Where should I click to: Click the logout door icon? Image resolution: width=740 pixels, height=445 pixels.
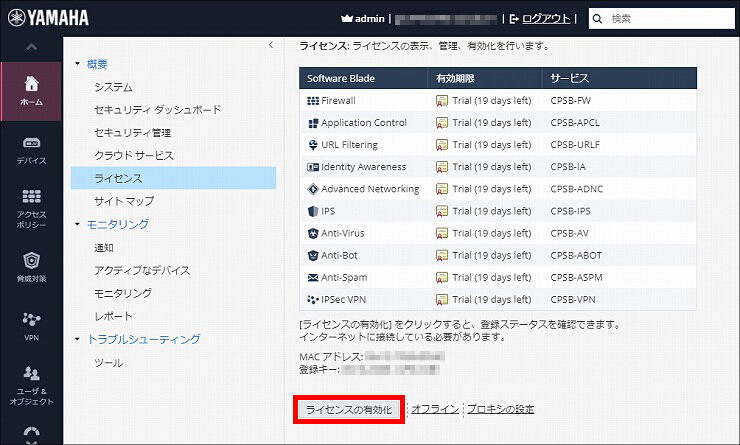514,19
